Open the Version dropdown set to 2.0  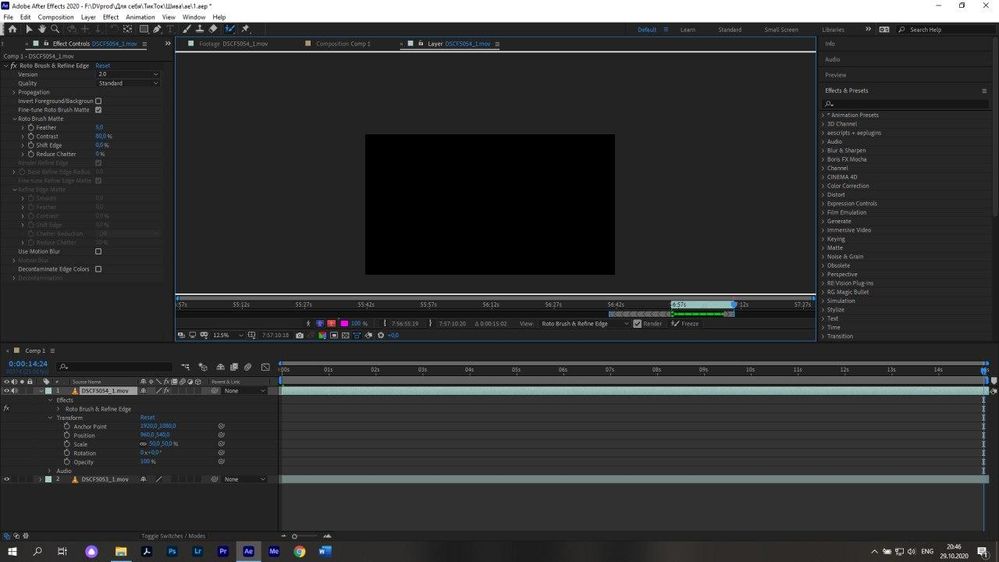[128, 75]
